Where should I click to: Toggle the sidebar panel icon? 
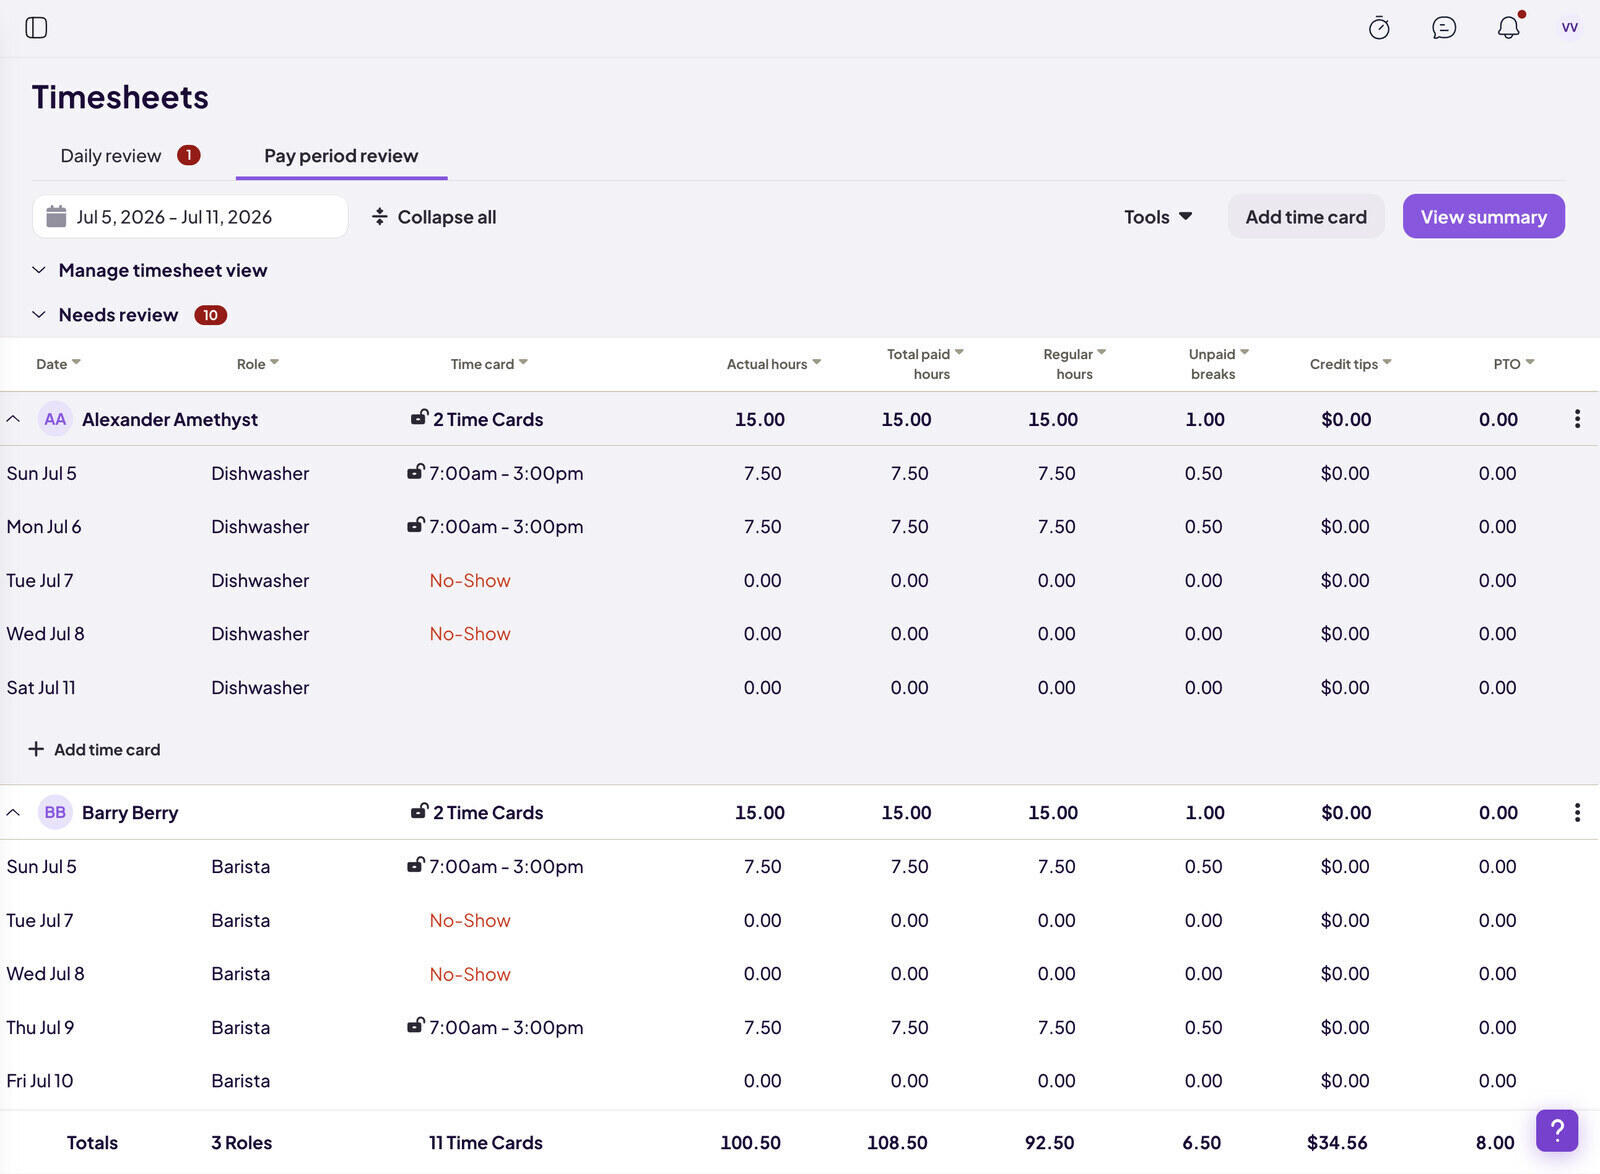[x=36, y=28]
